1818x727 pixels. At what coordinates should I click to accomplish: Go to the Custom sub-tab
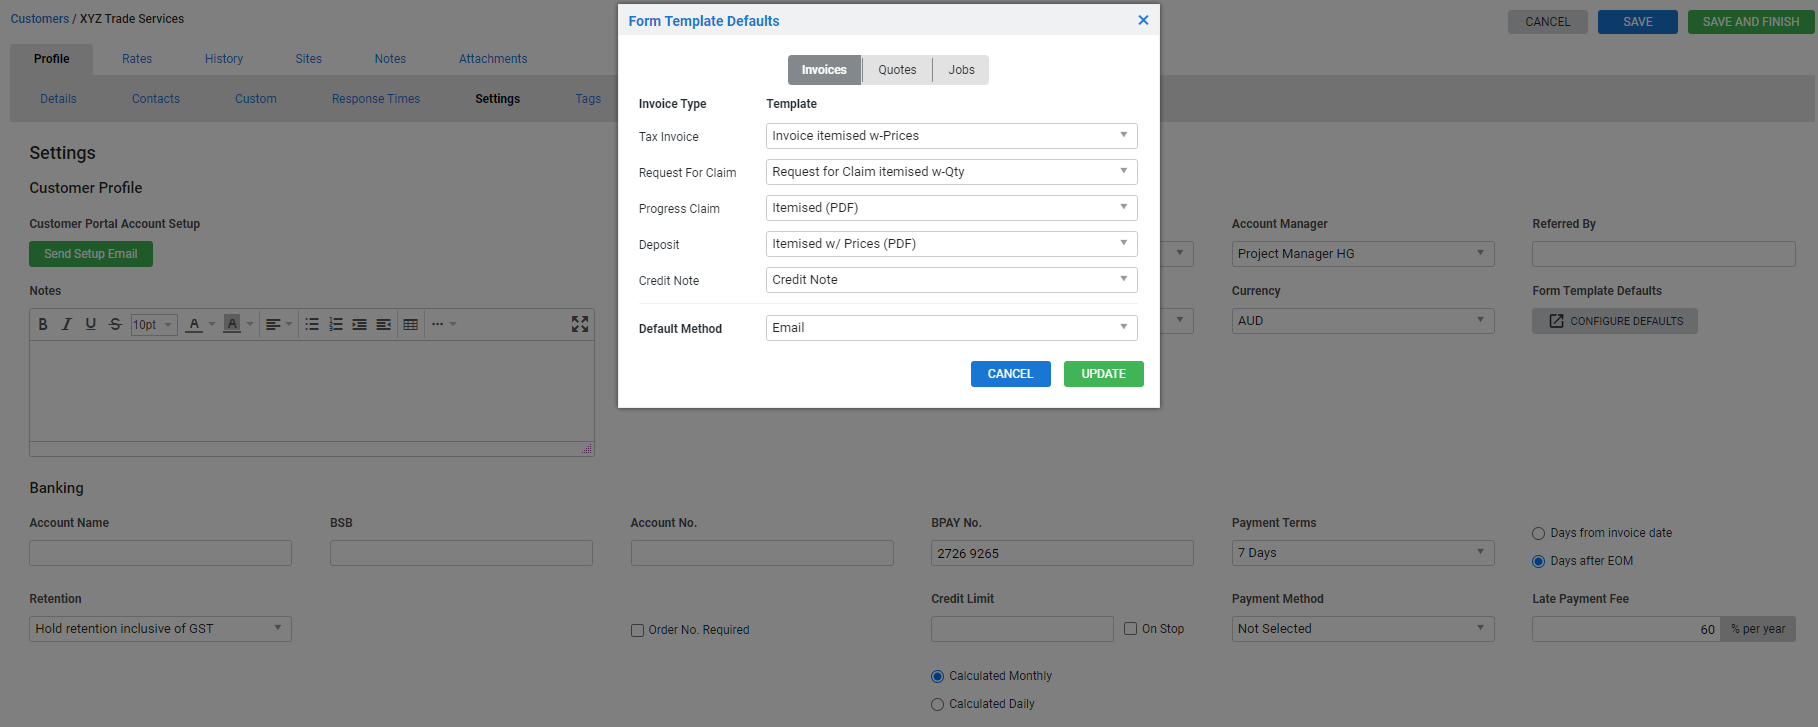(x=256, y=99)
